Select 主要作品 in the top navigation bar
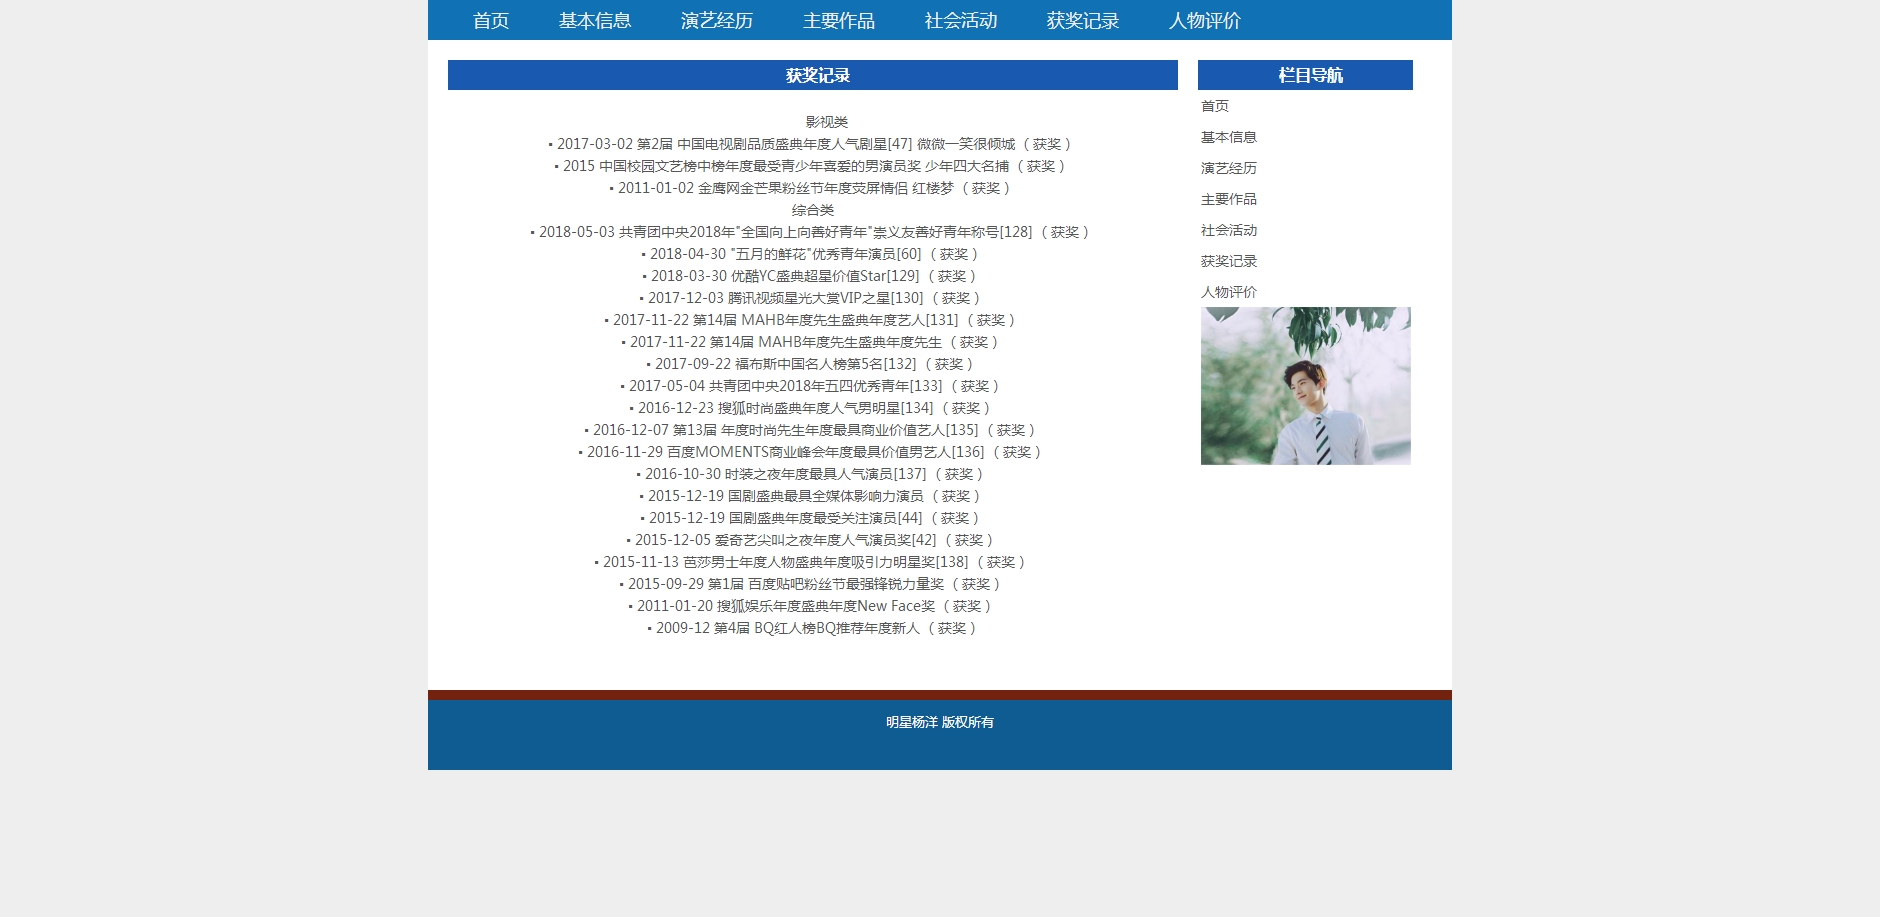The image size is (1880, 917). [x=838, y=20]
